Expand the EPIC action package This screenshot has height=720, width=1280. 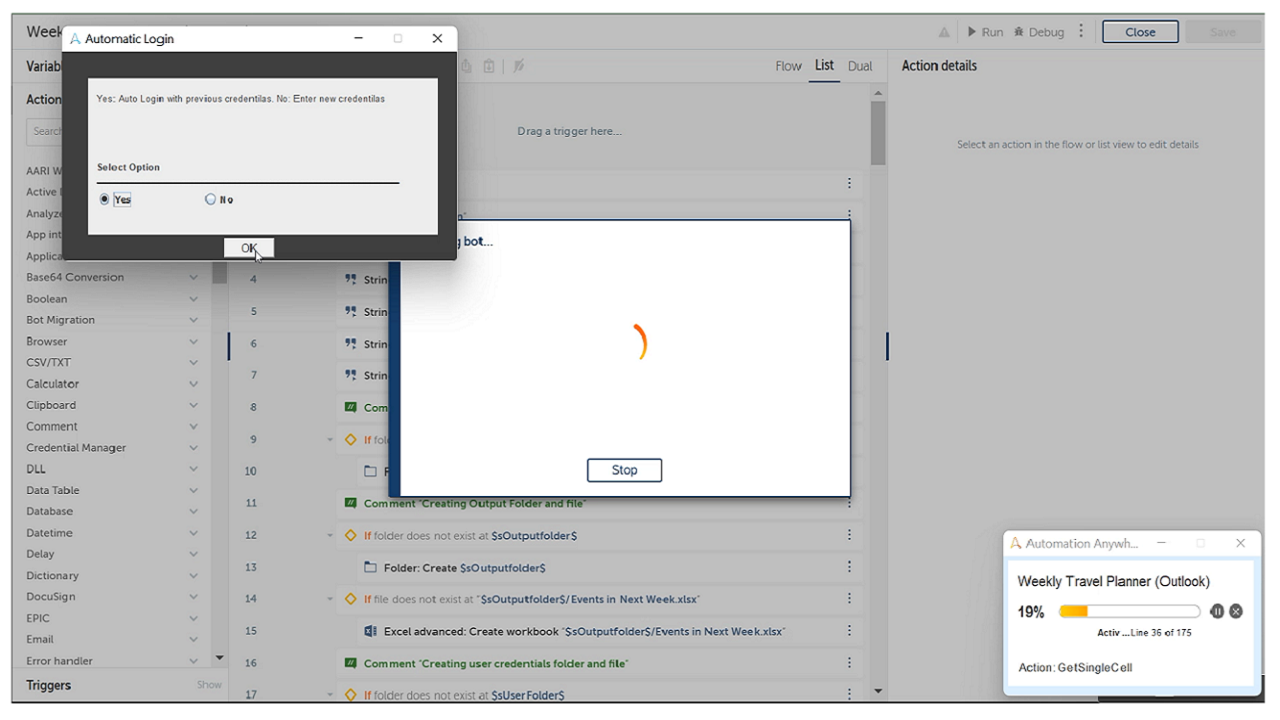[194, 618]
